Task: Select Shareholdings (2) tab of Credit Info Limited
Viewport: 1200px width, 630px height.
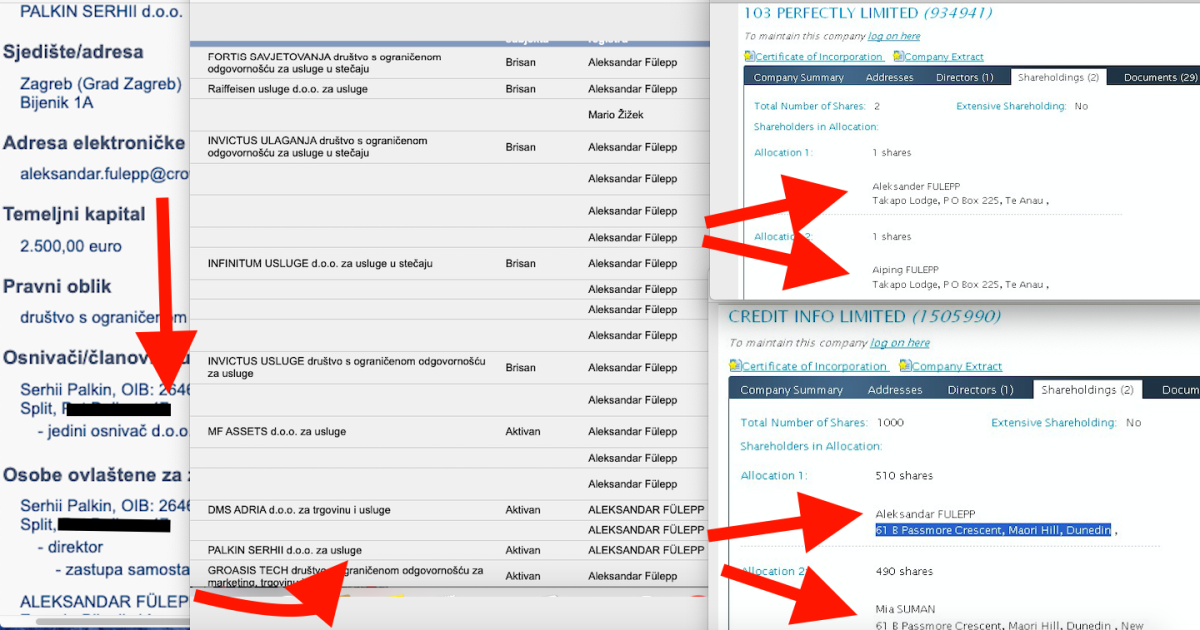Action: 1088,390
